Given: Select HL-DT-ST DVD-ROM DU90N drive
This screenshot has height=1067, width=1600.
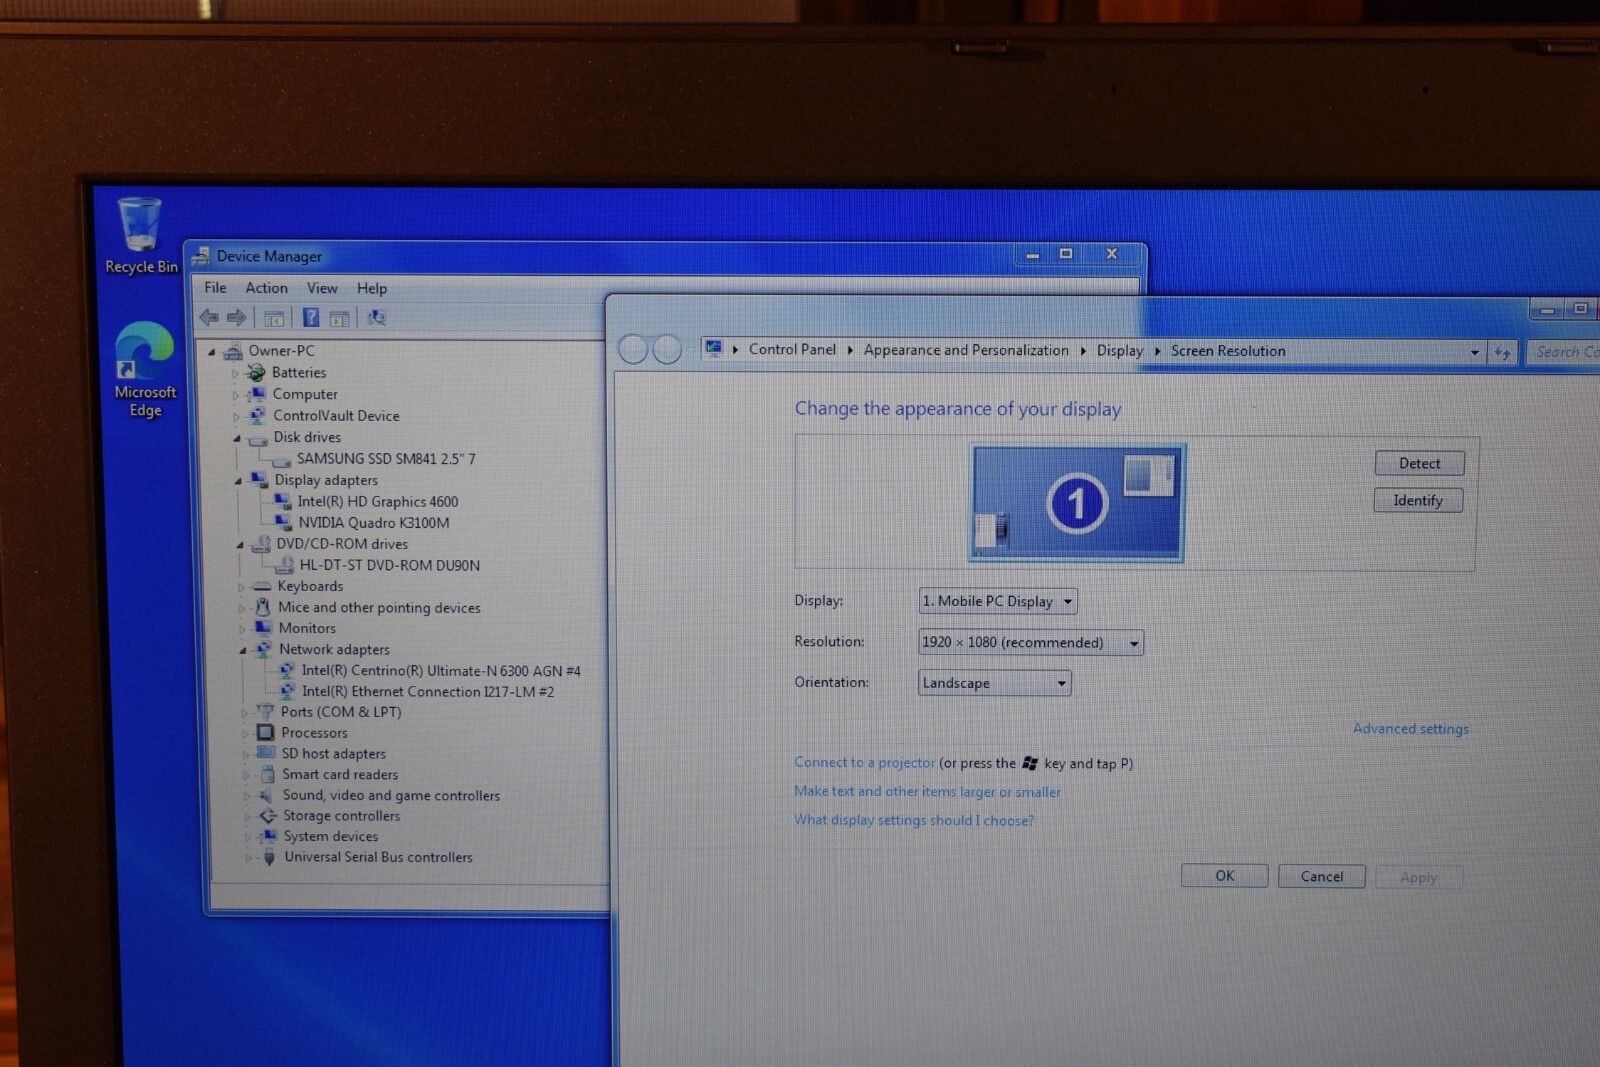Looking at the screenshot, I should point(389,565).
